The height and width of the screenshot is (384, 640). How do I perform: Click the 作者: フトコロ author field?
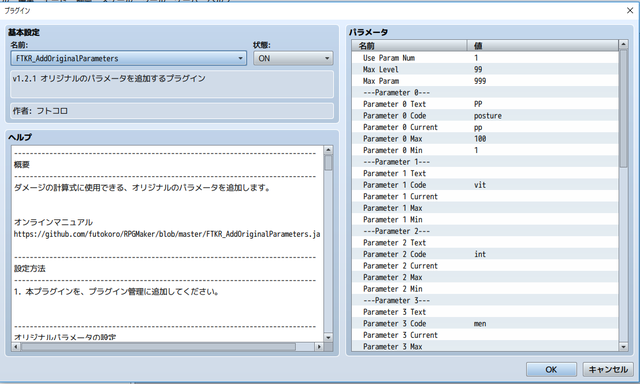(172, 111)
